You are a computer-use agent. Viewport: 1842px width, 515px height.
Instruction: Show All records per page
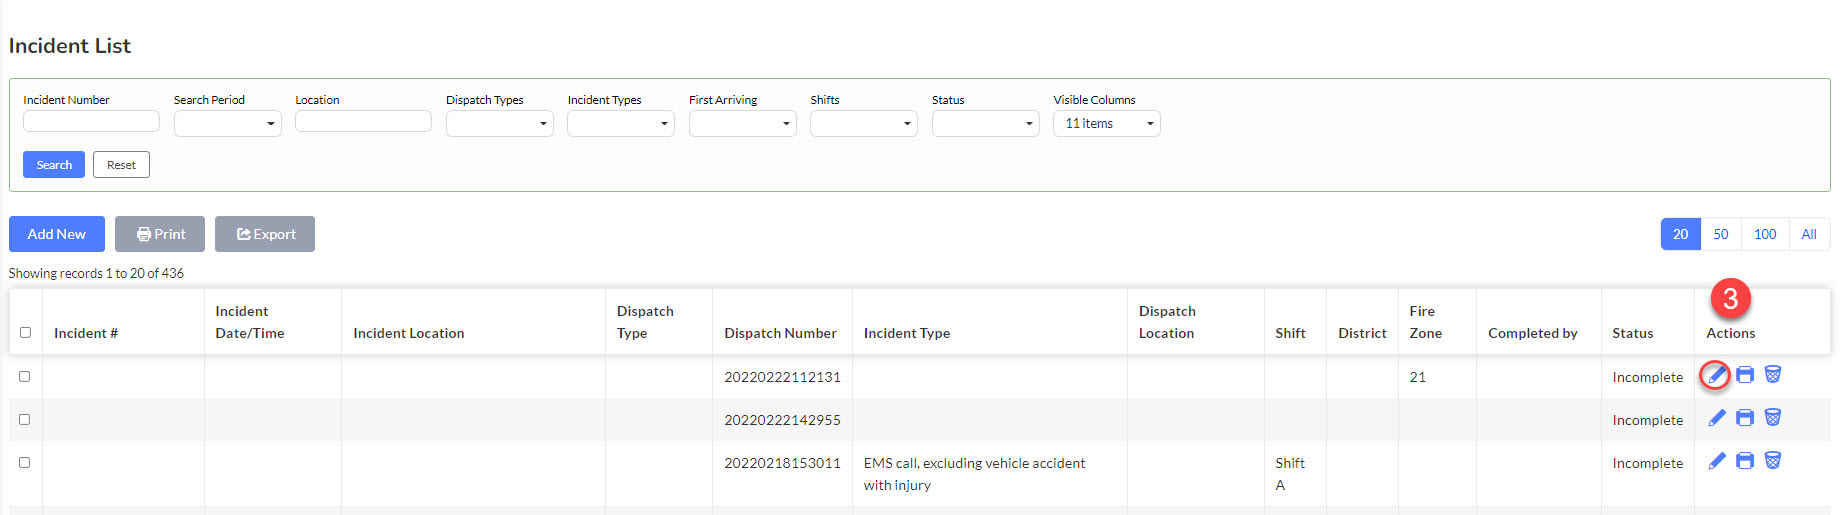(x=1809, y=234)
